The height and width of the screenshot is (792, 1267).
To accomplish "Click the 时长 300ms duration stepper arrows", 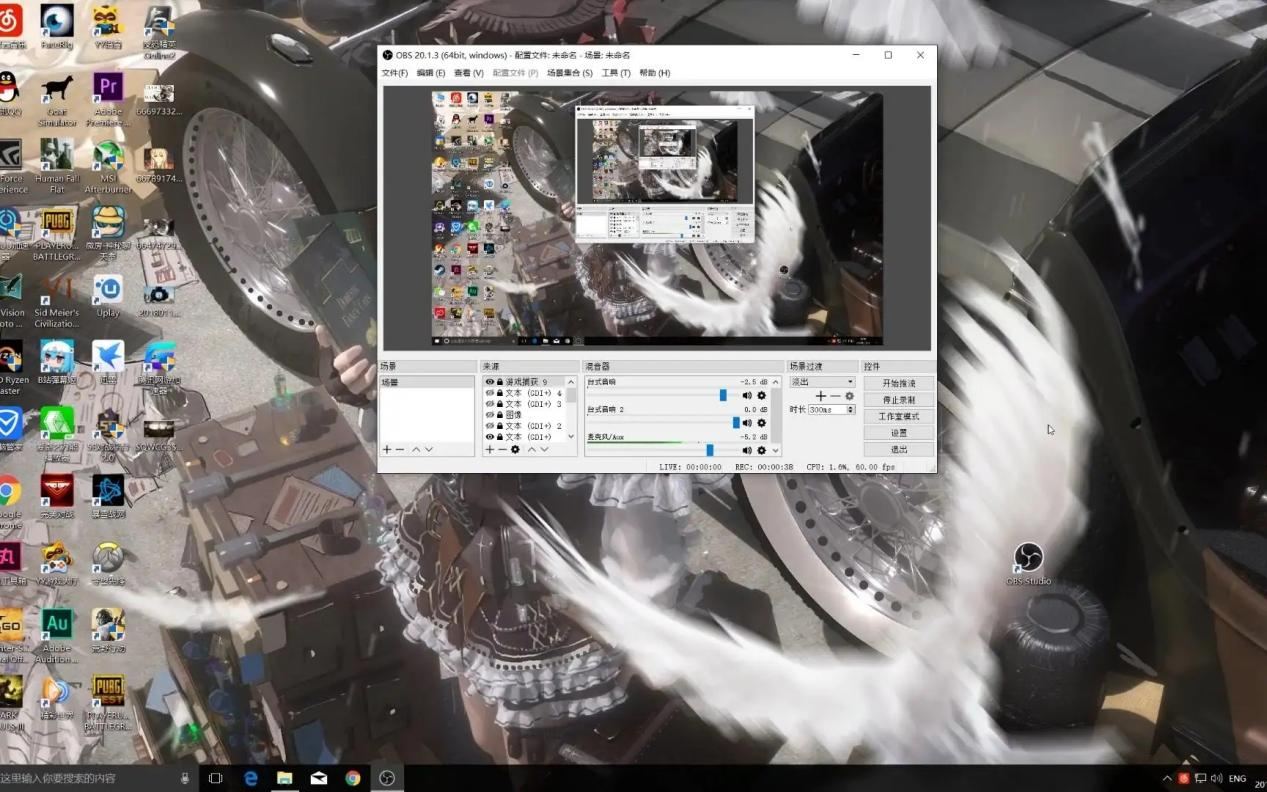I will (x=852, y=410).
